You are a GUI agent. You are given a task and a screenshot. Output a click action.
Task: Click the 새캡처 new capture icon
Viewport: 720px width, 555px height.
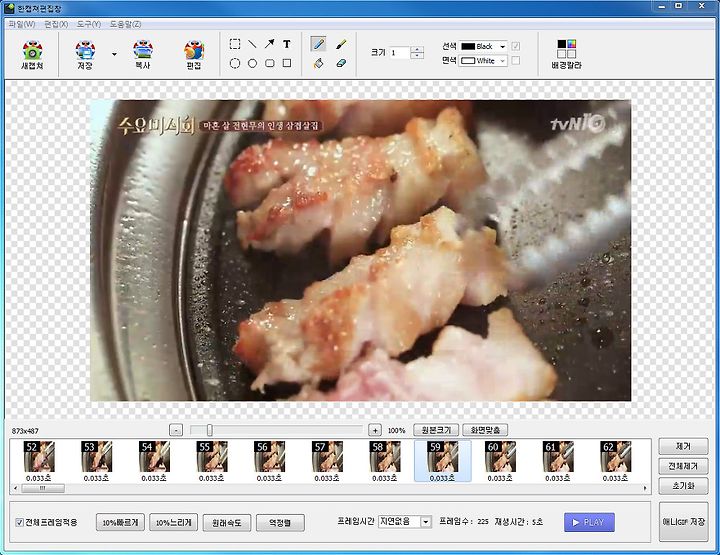32,55
